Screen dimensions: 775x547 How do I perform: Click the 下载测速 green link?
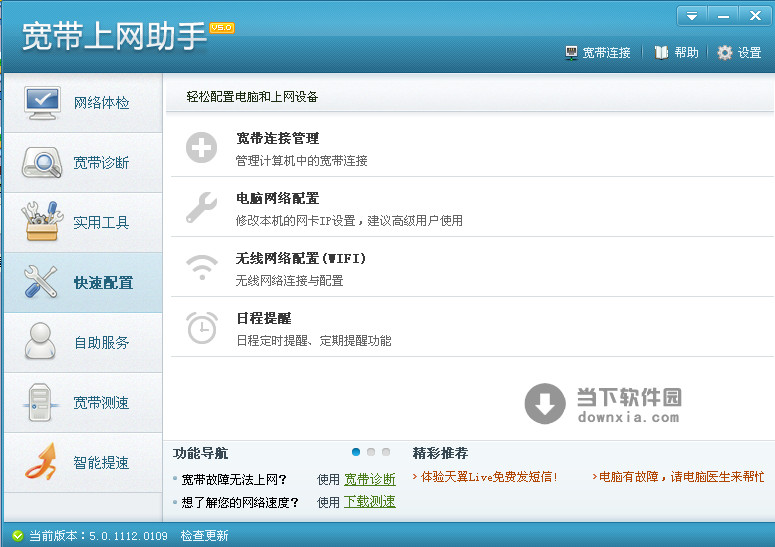pyautogui.click(x=370, y=502)
